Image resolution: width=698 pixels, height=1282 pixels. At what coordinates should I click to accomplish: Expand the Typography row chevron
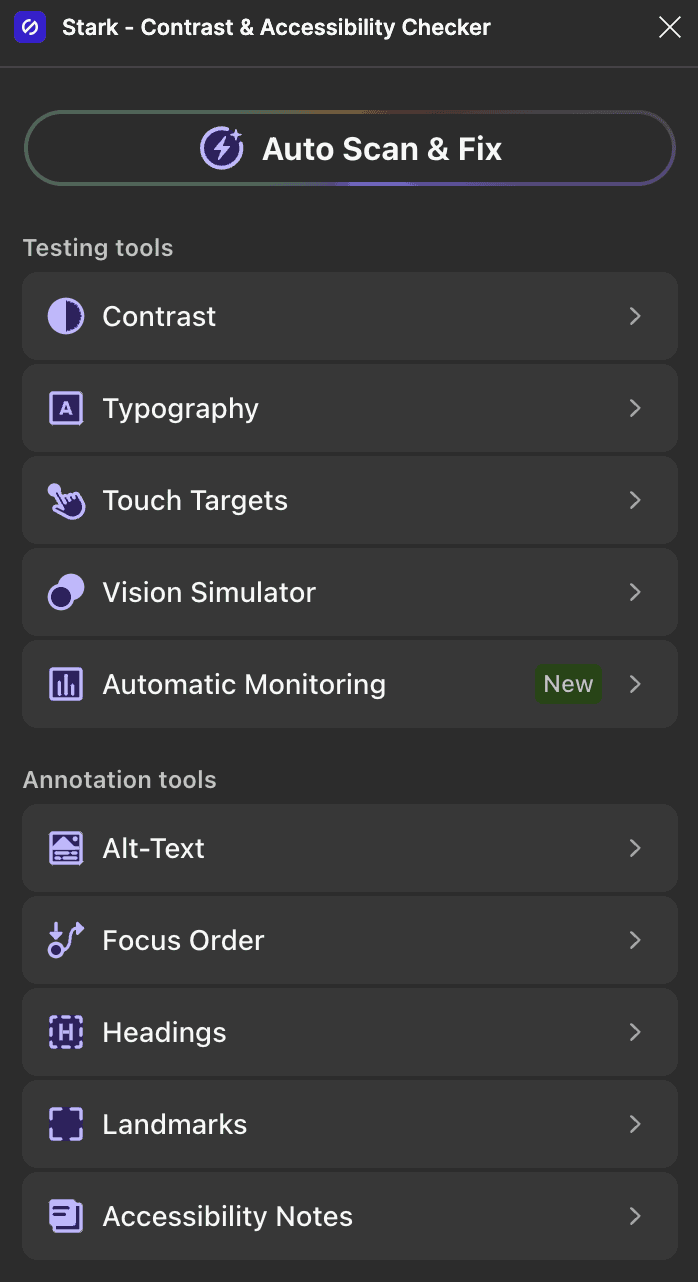pyautogui.click(x=635, y=408)
